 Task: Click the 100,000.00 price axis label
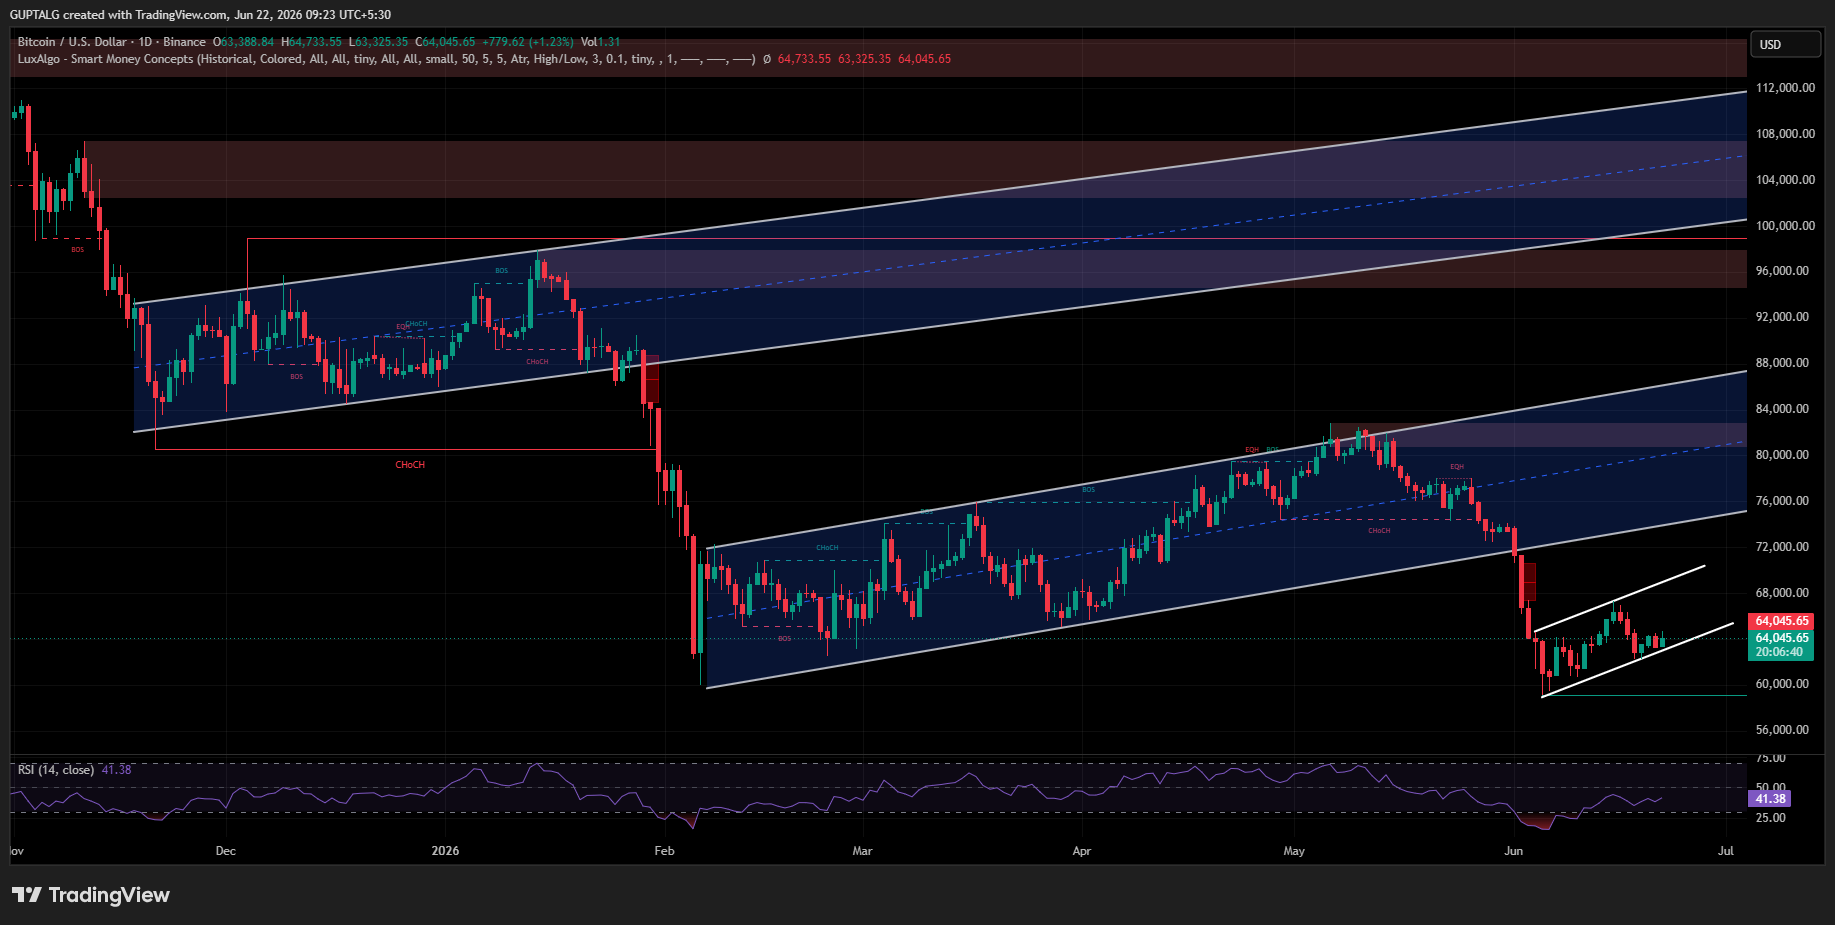click(1785, 226)
